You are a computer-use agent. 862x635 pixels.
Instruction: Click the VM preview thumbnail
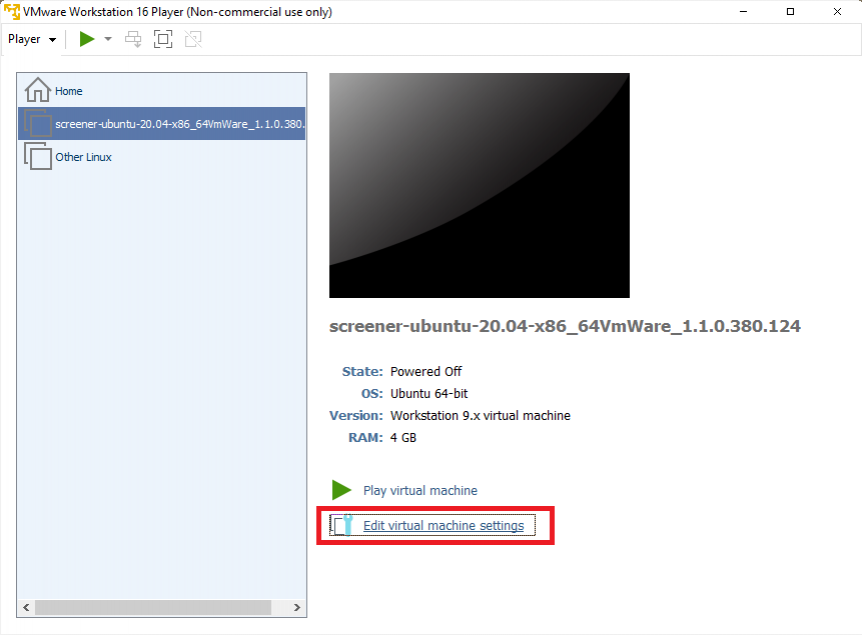pyautogui.click(x=479, y=185)
